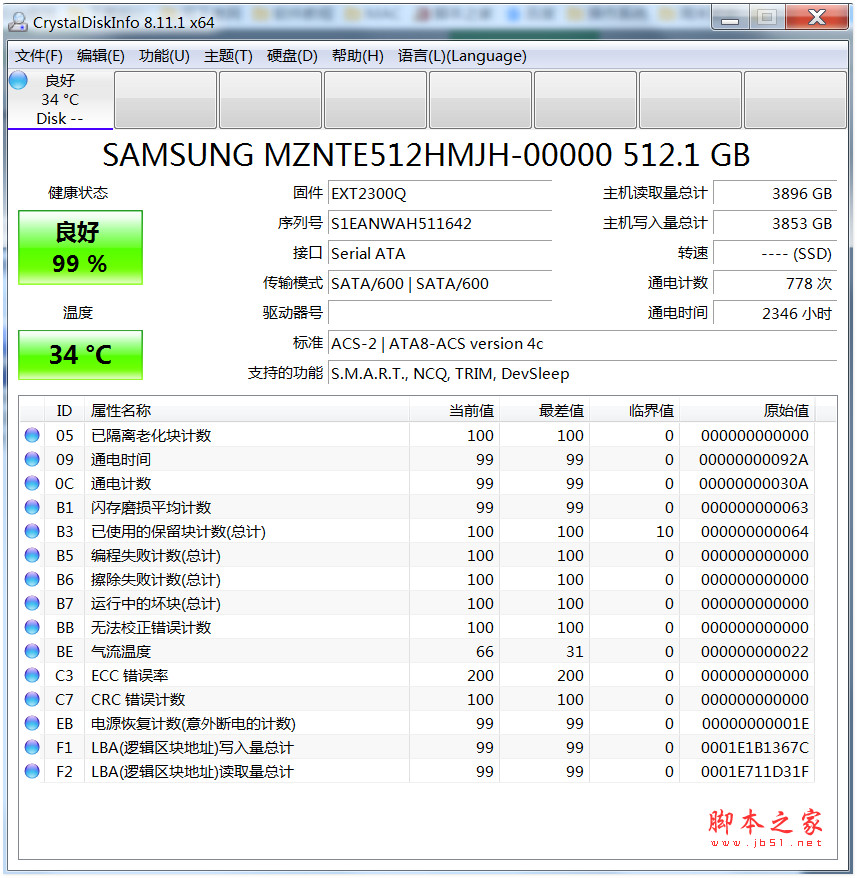
Task: Click status orb for attribute B7
Action: [32, 603]
